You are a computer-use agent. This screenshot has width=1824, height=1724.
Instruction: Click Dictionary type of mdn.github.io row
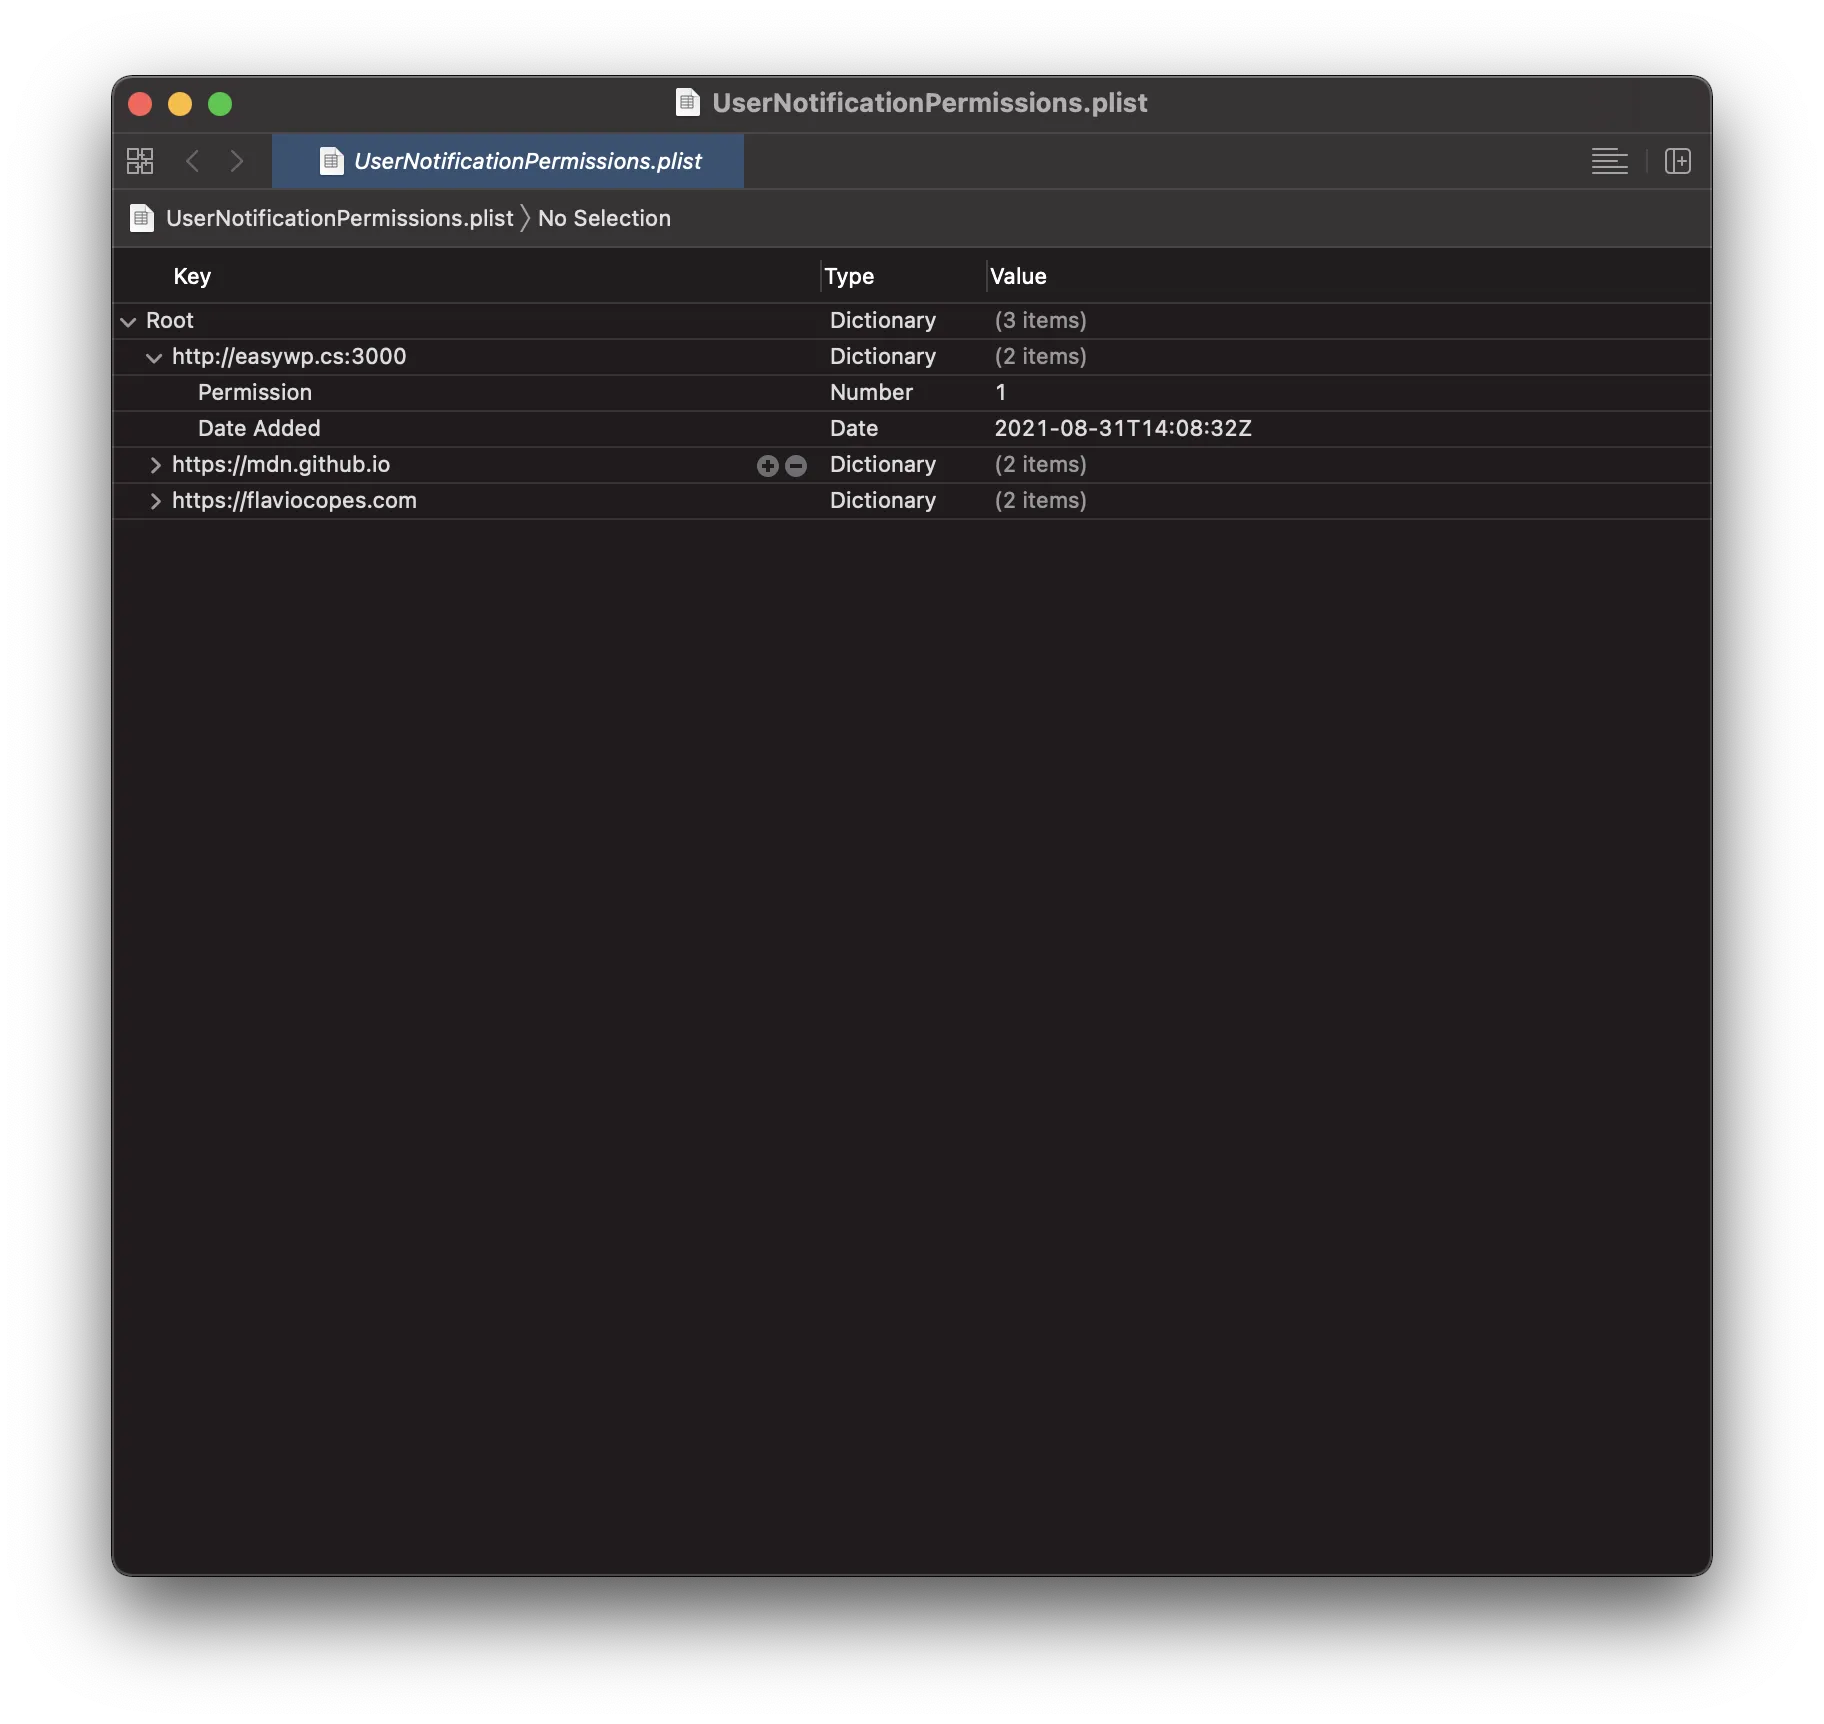tap(883, 464)
